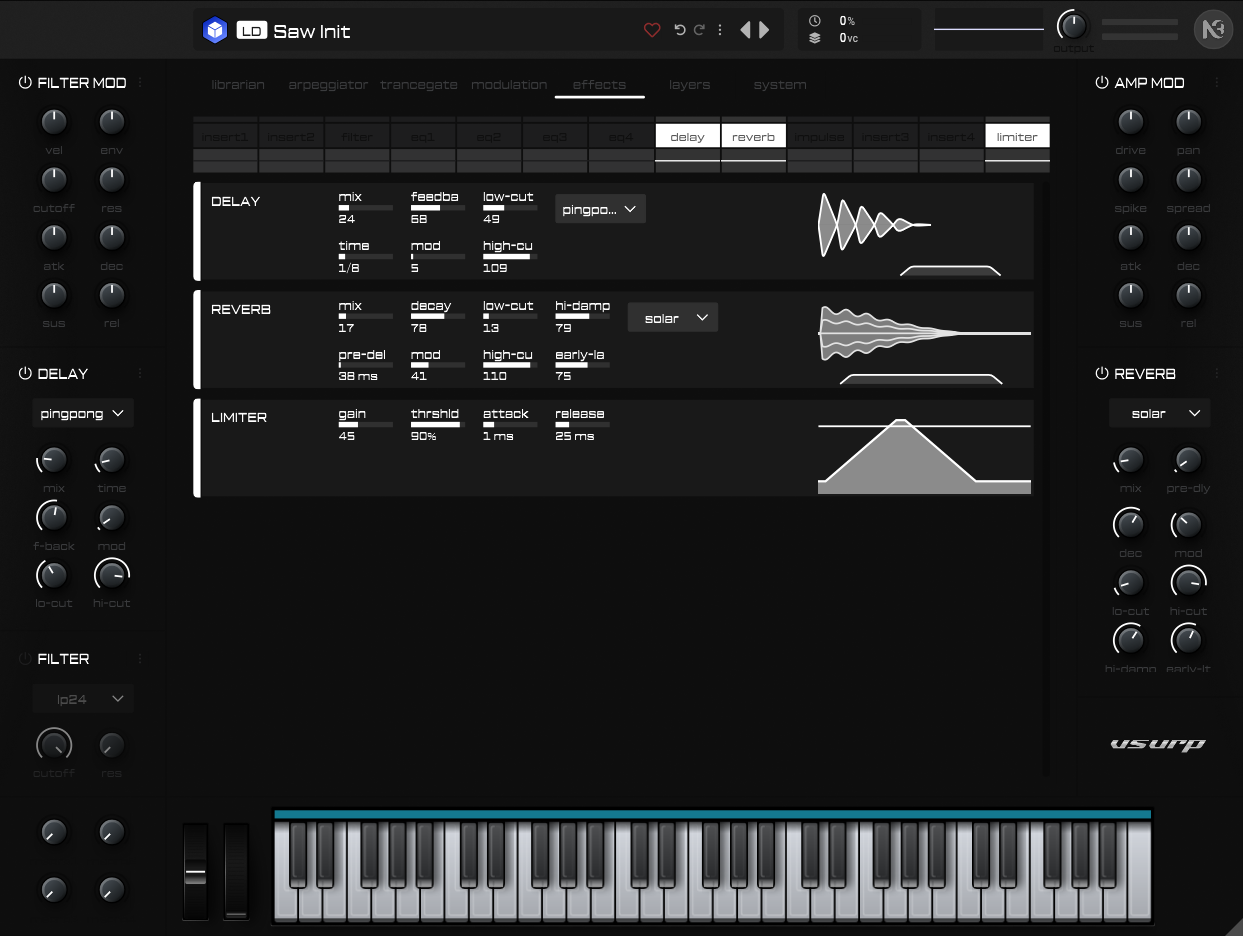Click the Amp Mod pan knob
This screenshot has height=936, width=1243.
click(1189, 122)
